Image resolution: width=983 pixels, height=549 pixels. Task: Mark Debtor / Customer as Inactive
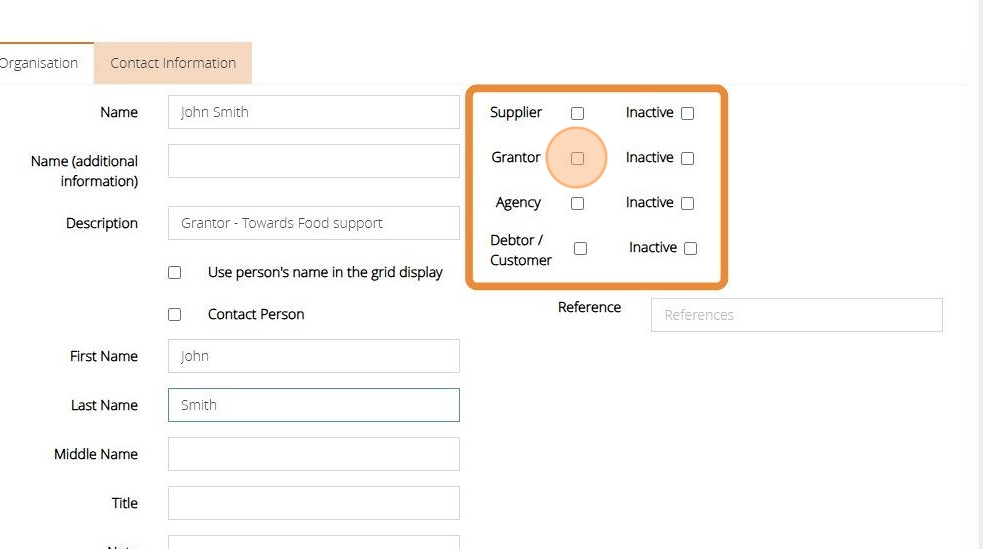(690, 248)
